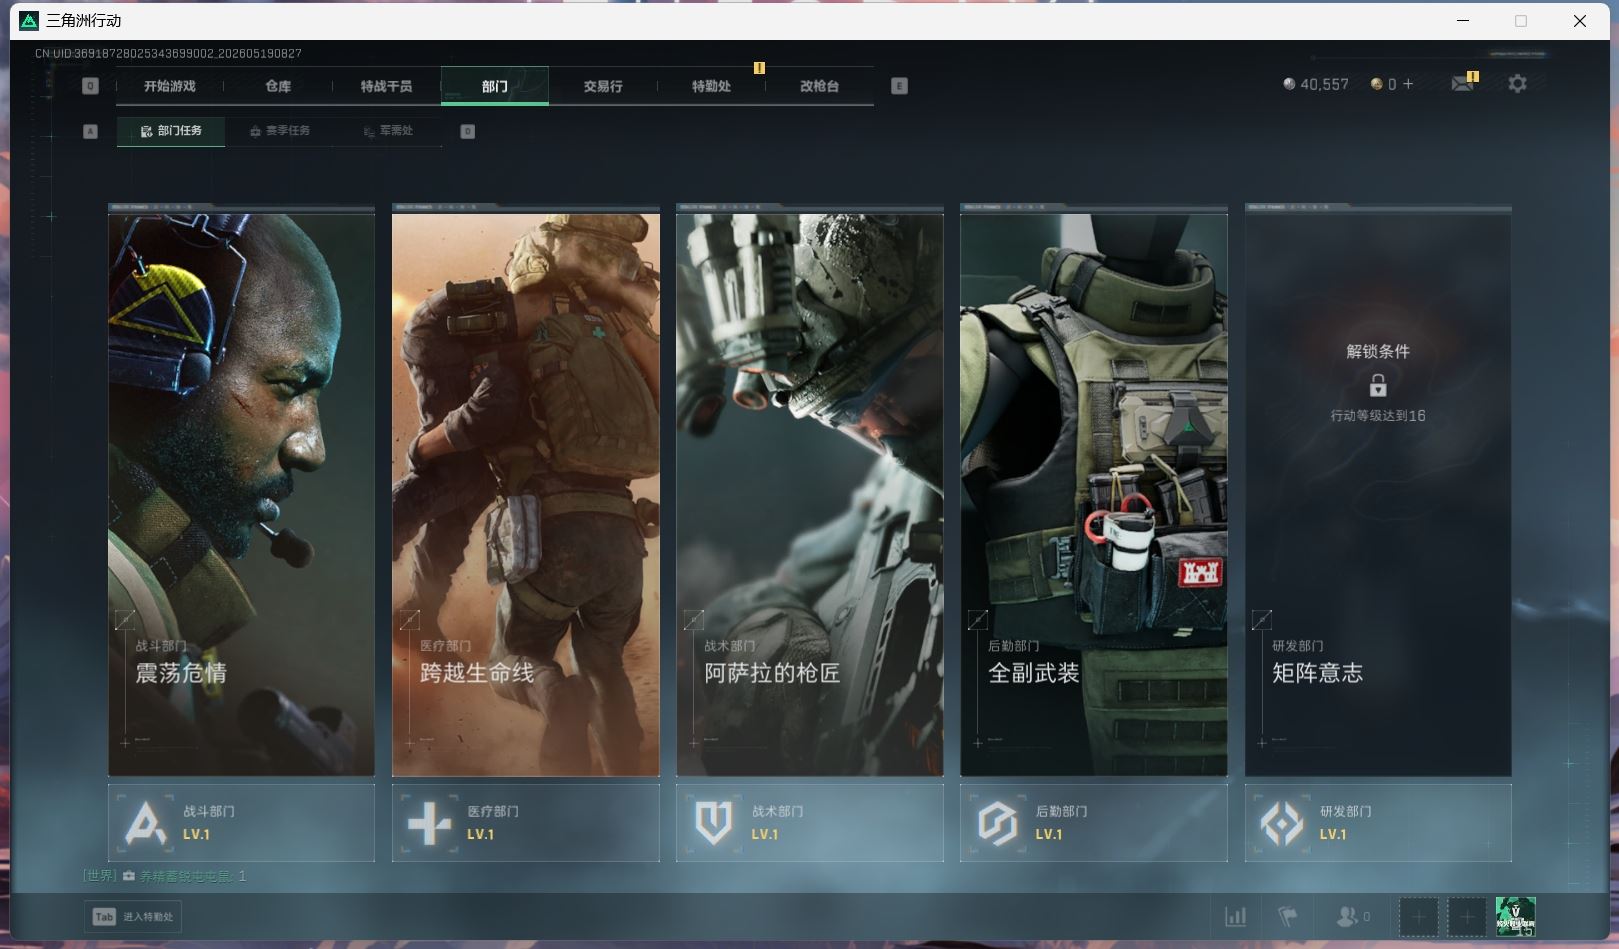Click the empty teammate slot next to avatar

pyautogui.click(x=1467, y=917)
